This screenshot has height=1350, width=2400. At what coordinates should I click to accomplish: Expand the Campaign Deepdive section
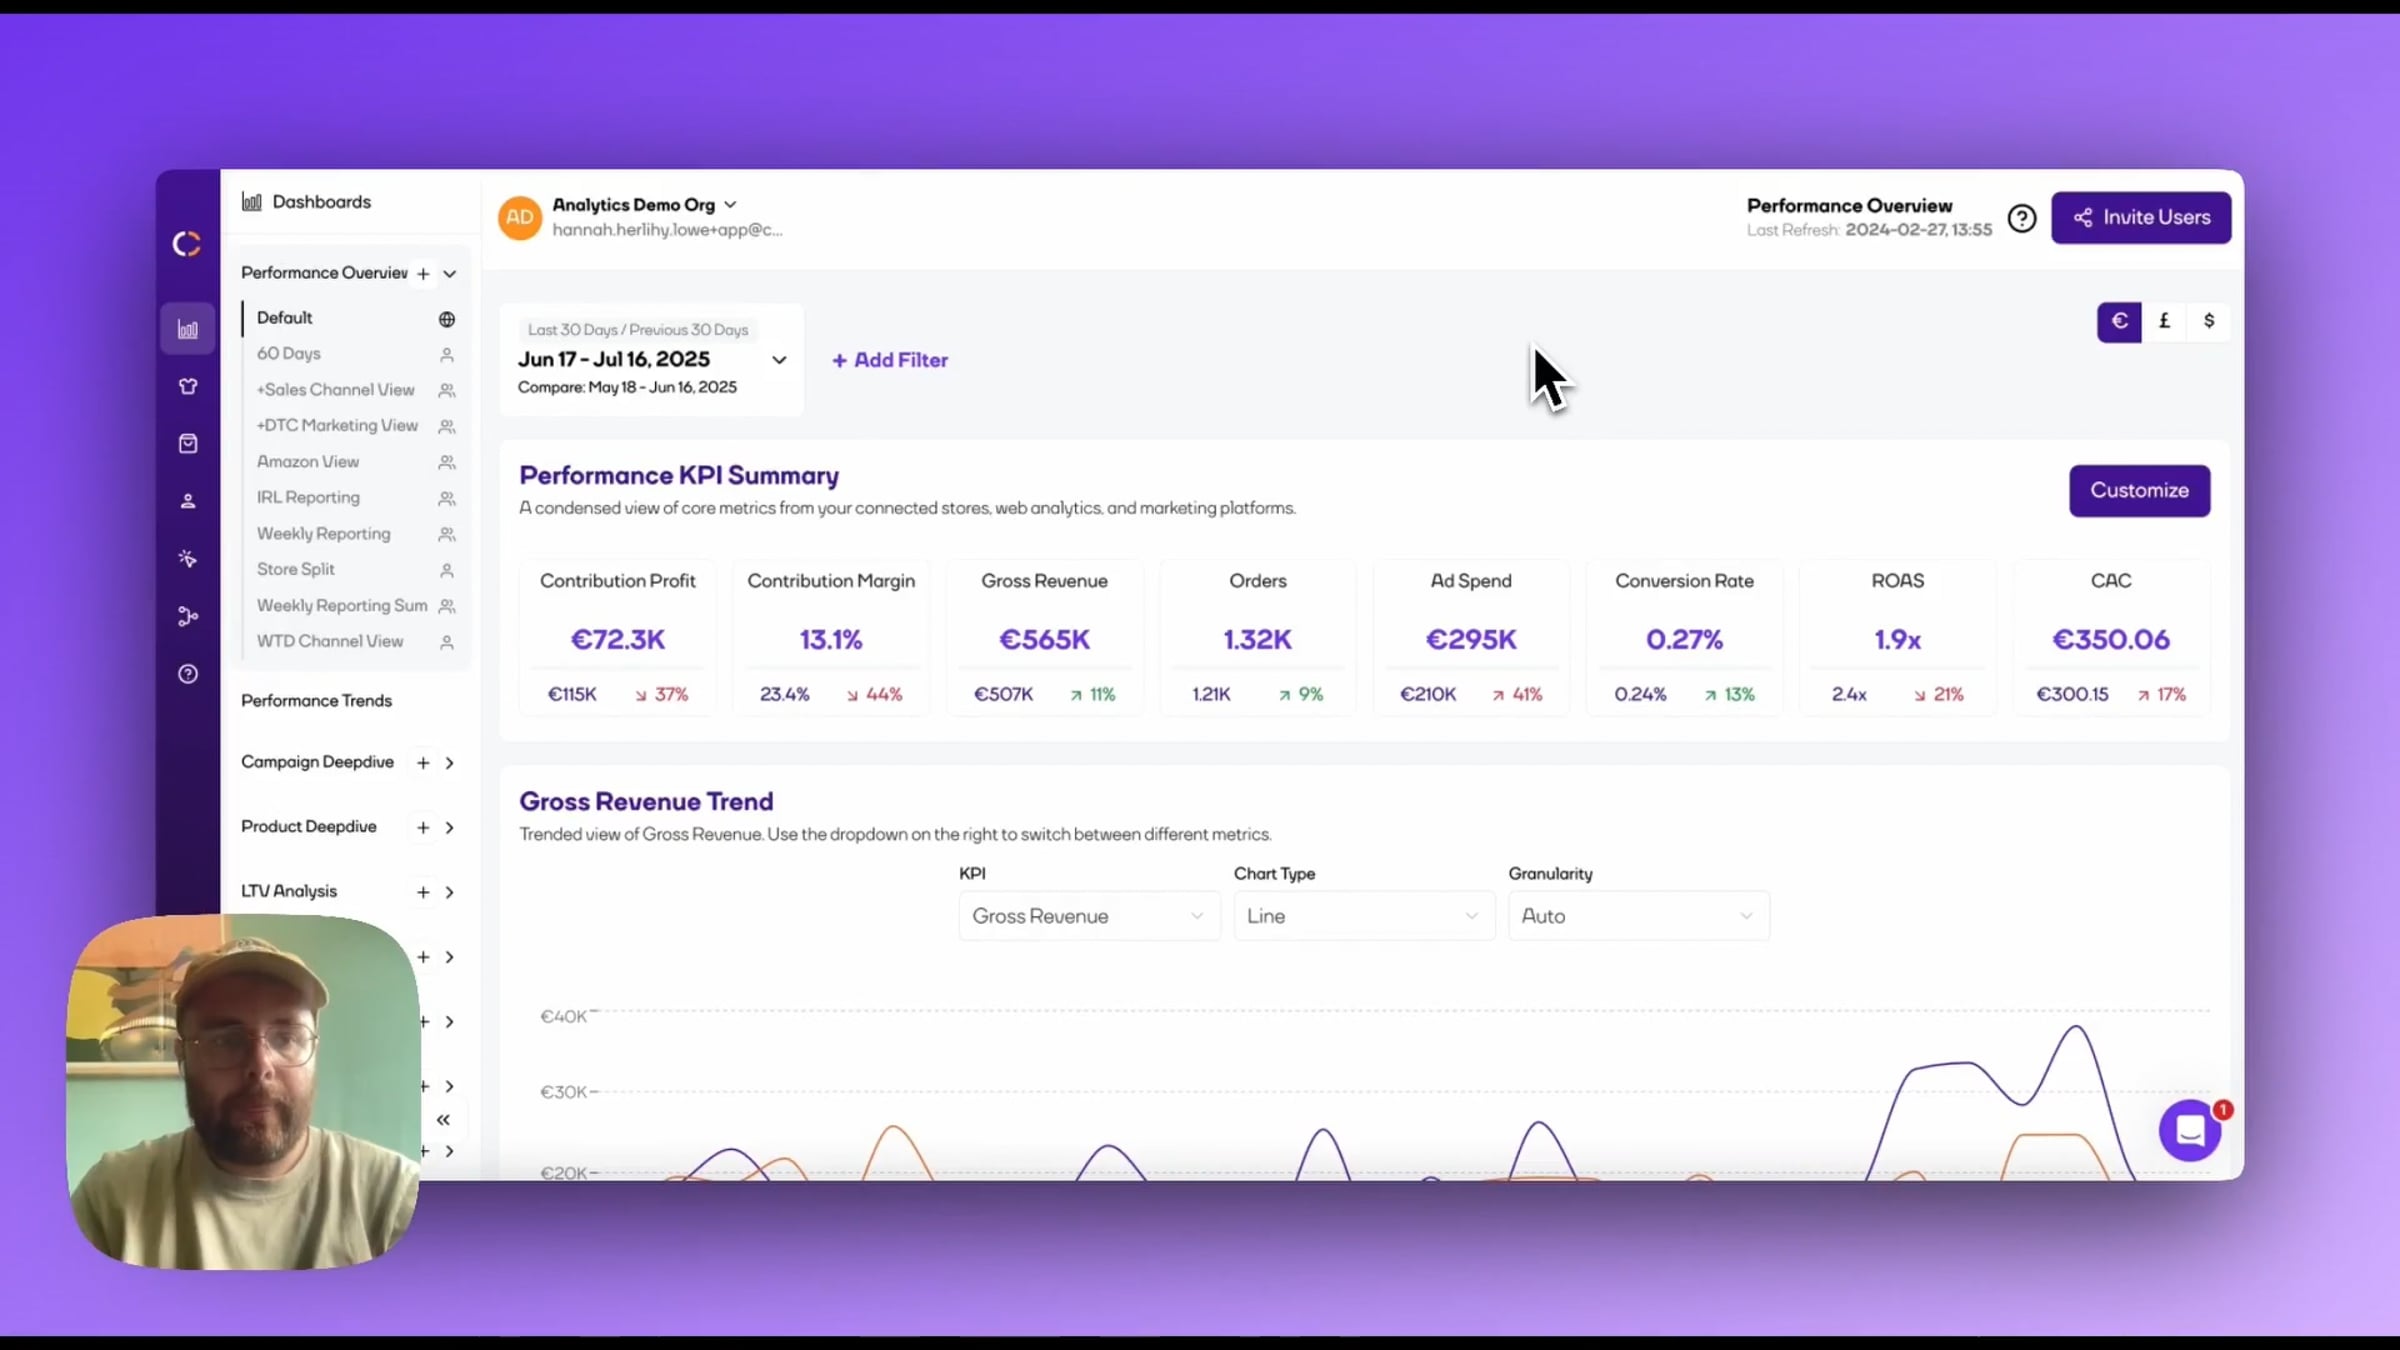[x=450, y=763]
